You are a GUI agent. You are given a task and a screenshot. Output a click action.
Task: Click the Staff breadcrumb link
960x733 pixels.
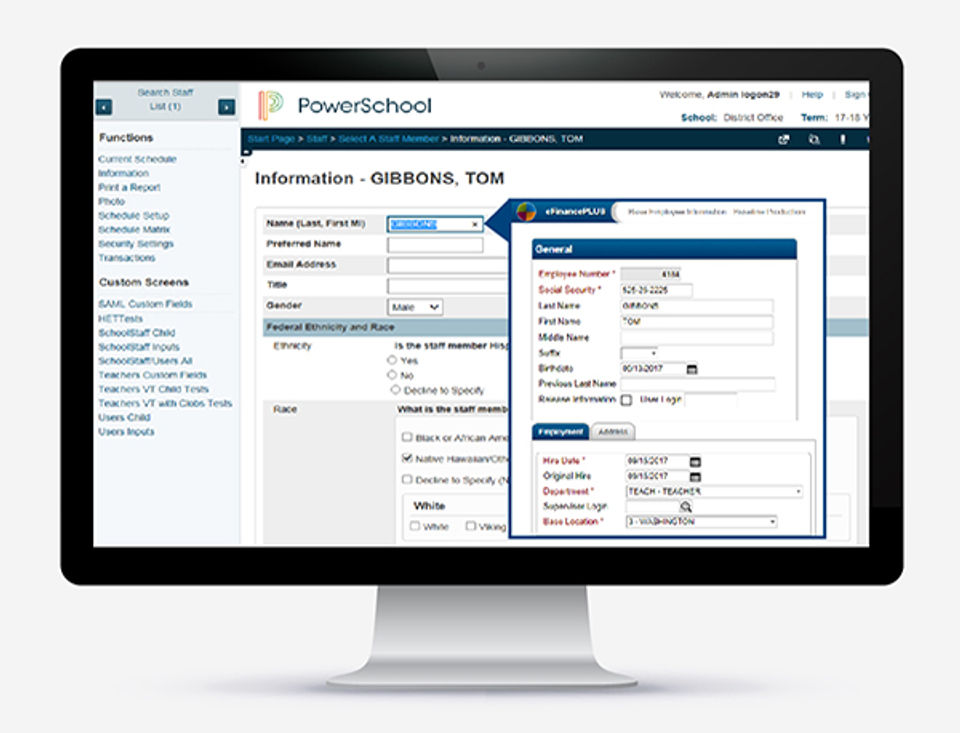click(x=317, y=139)
